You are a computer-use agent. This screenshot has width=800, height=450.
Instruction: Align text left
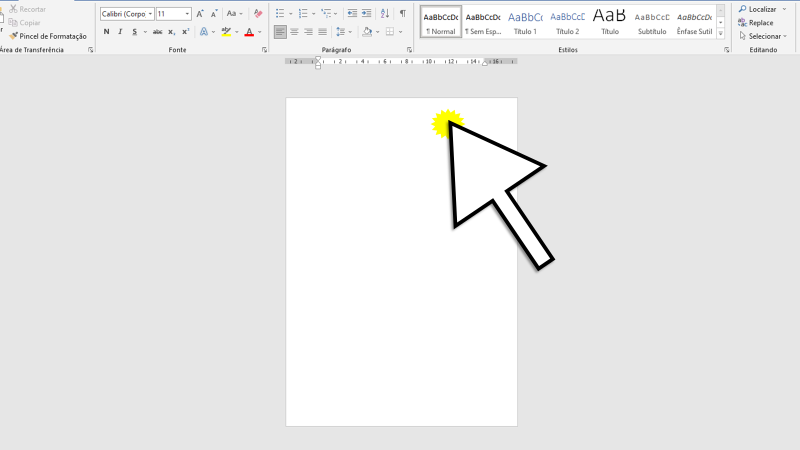pos(280,32)
